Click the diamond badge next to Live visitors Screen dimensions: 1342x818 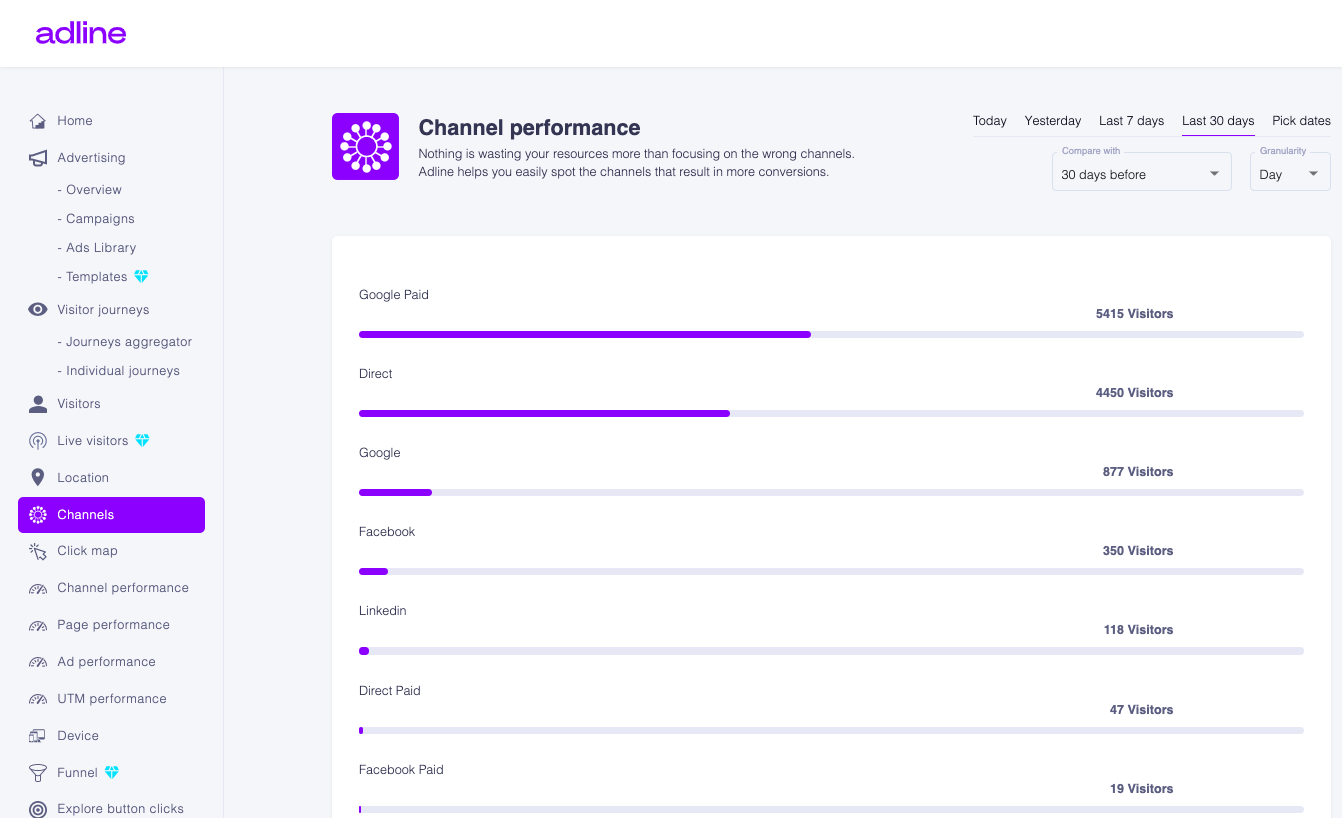coord(142,441)
